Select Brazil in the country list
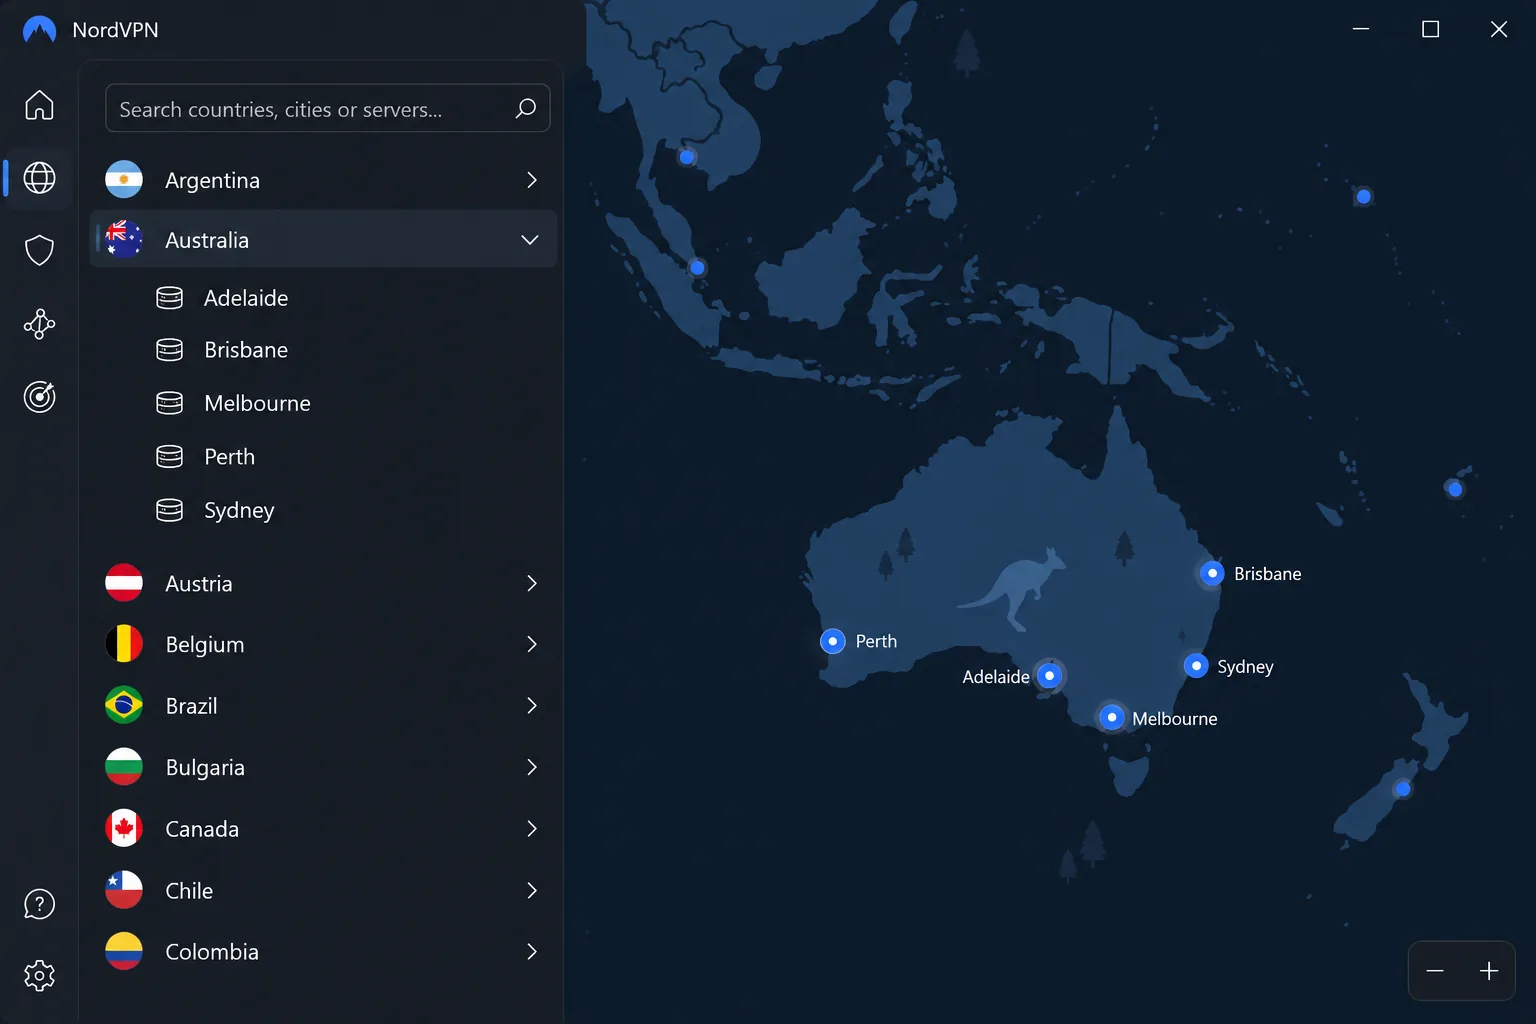The height and width of the screenshot is (1024, 1536). tap(323, 706)
